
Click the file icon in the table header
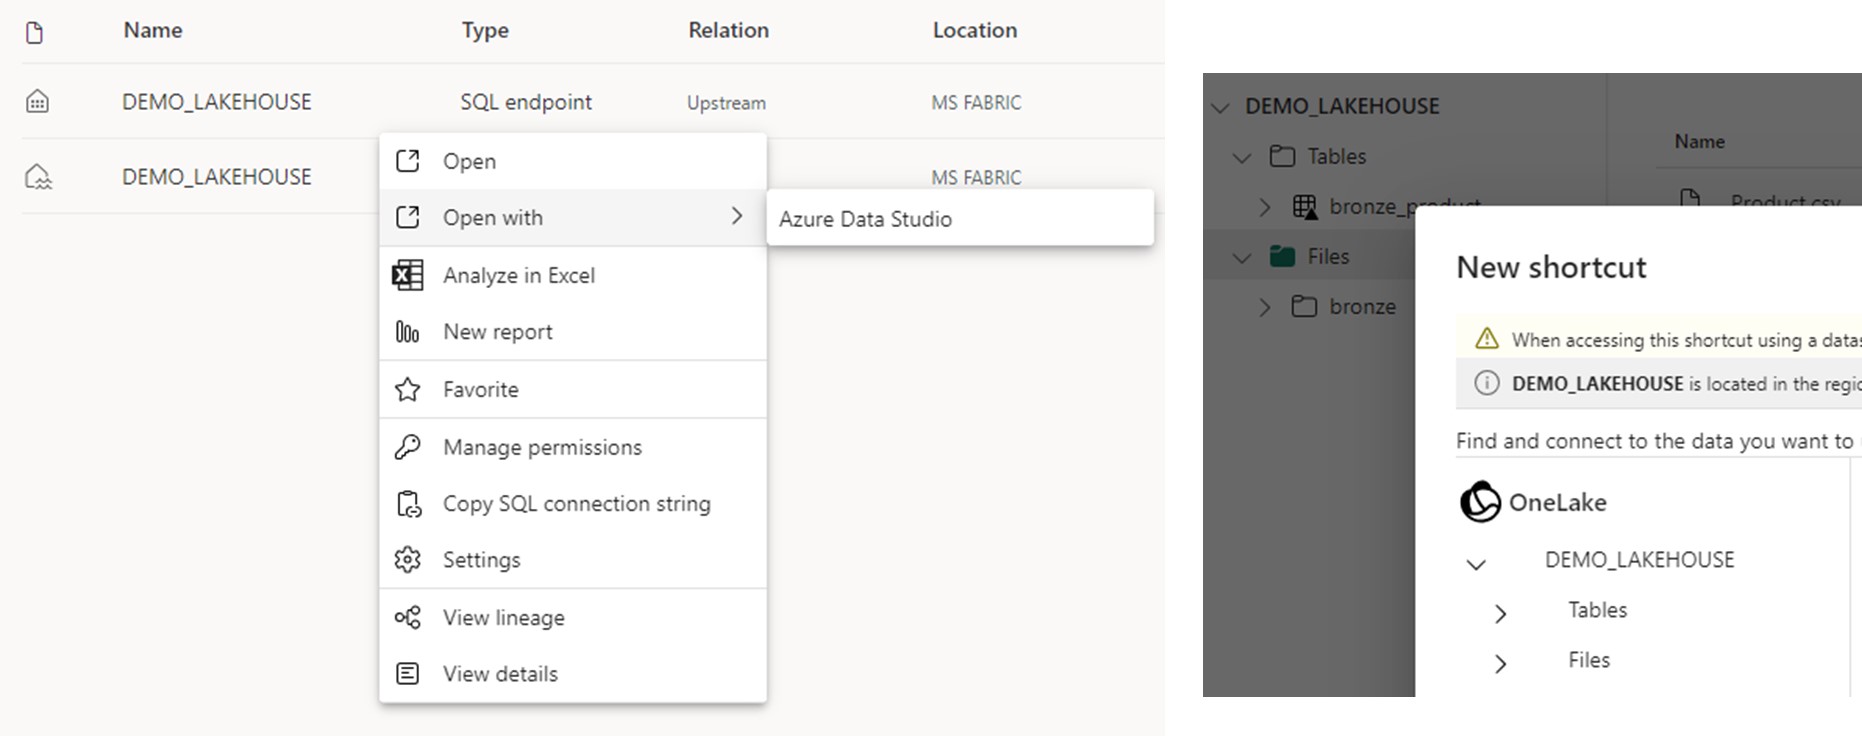click(35, 33)
